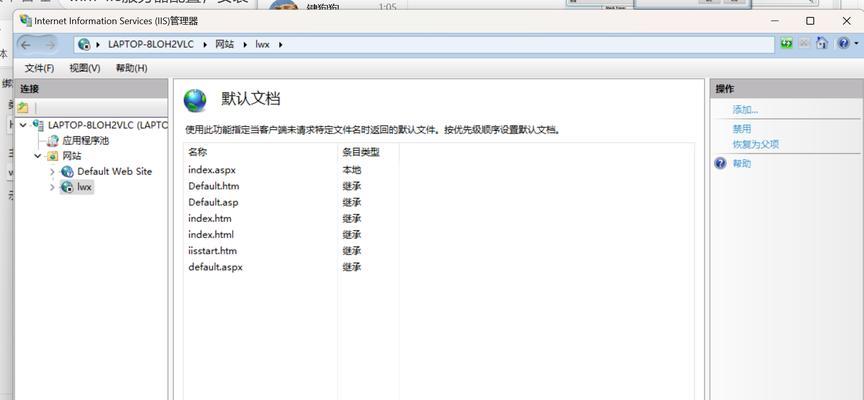The image size is (864, 400).
Task: Select Default Web Site in the tree
Action: (115, 171)
